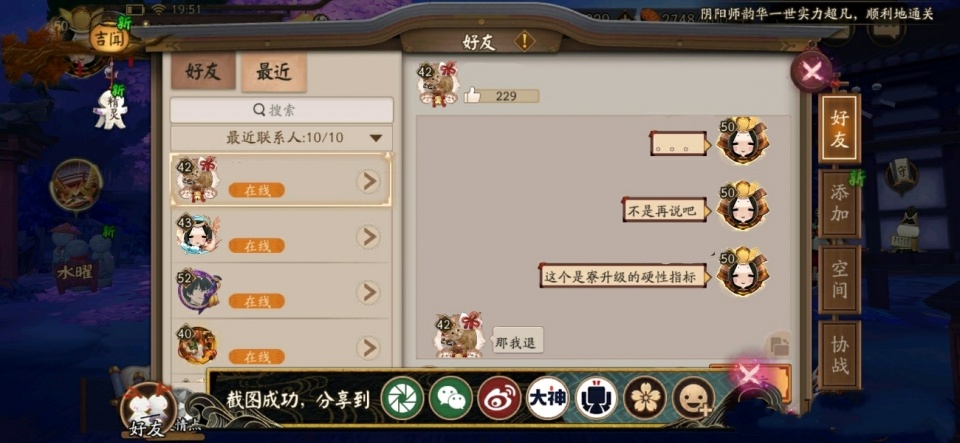Click the exclamation mark beside 好友 title
The height and width of the screenshot is (443, 960).
[x=524, y=42]
